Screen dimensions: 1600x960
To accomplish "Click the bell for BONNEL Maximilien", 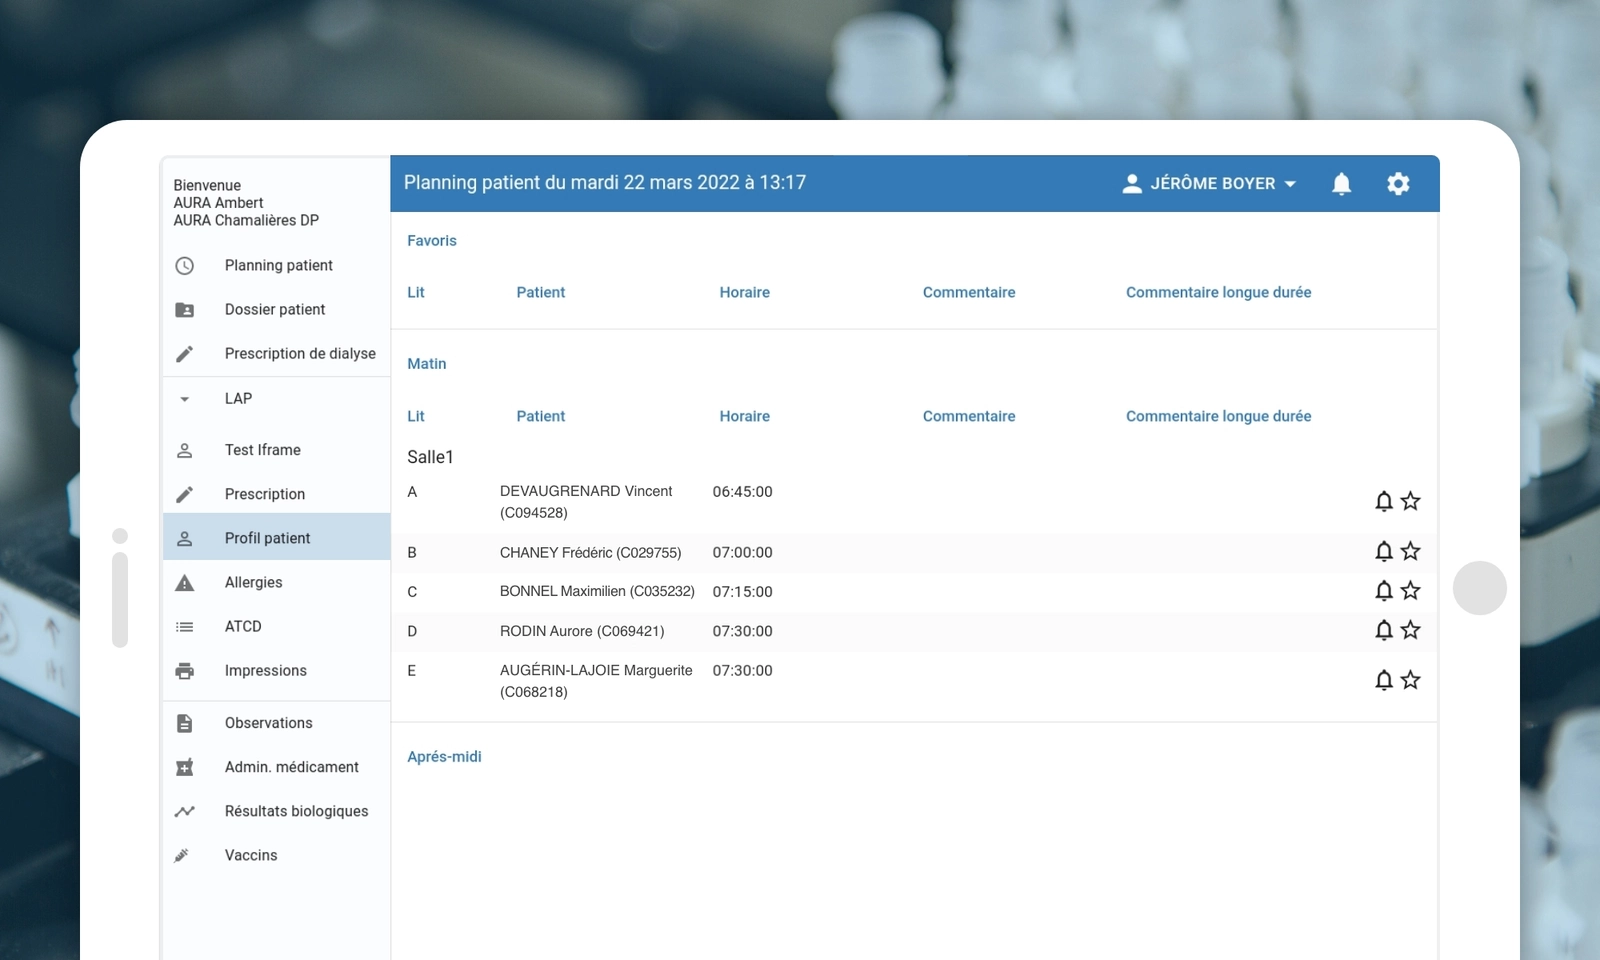I will (x=1384, y=591).
